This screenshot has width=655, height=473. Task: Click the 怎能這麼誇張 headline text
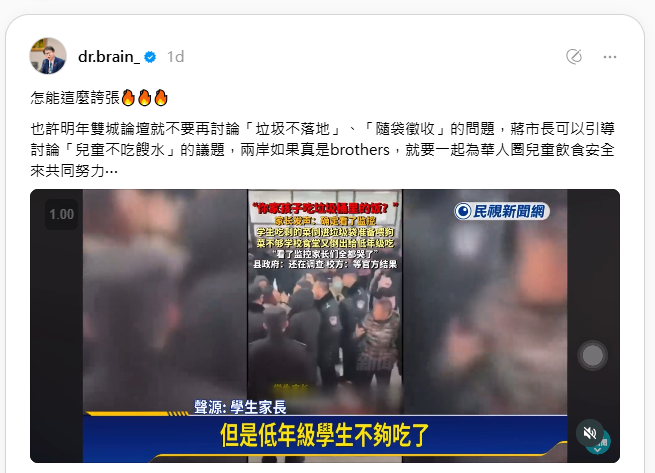[x=75, y=98]
